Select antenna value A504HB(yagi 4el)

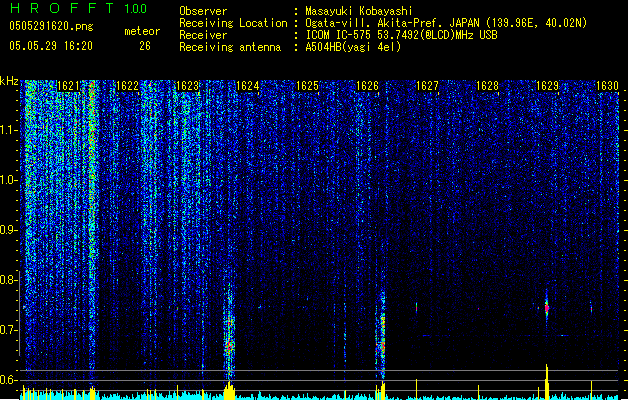(x=353, y=47)
